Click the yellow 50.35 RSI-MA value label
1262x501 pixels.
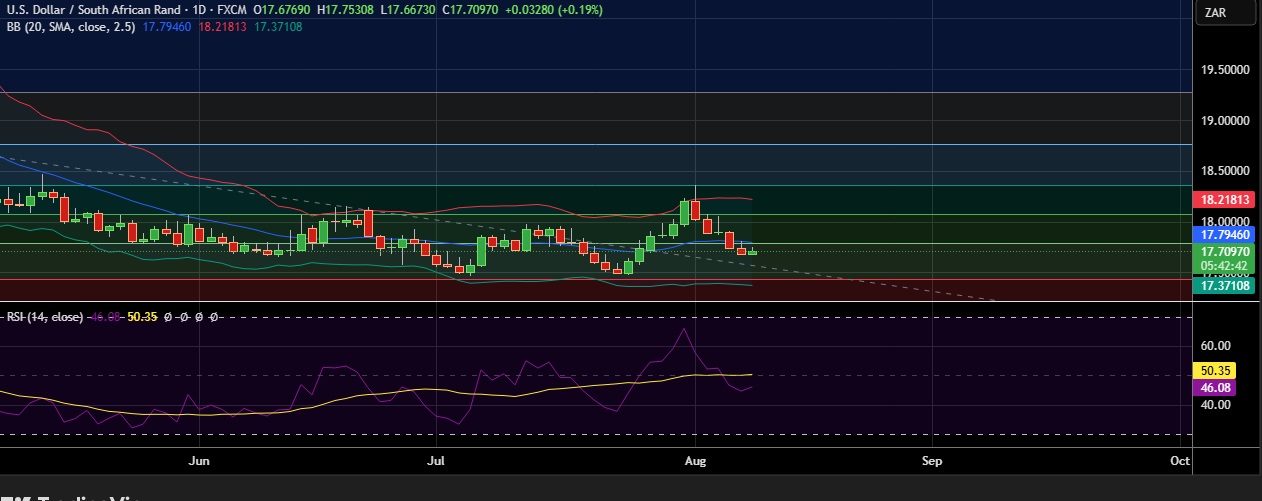pos(1219,370)
